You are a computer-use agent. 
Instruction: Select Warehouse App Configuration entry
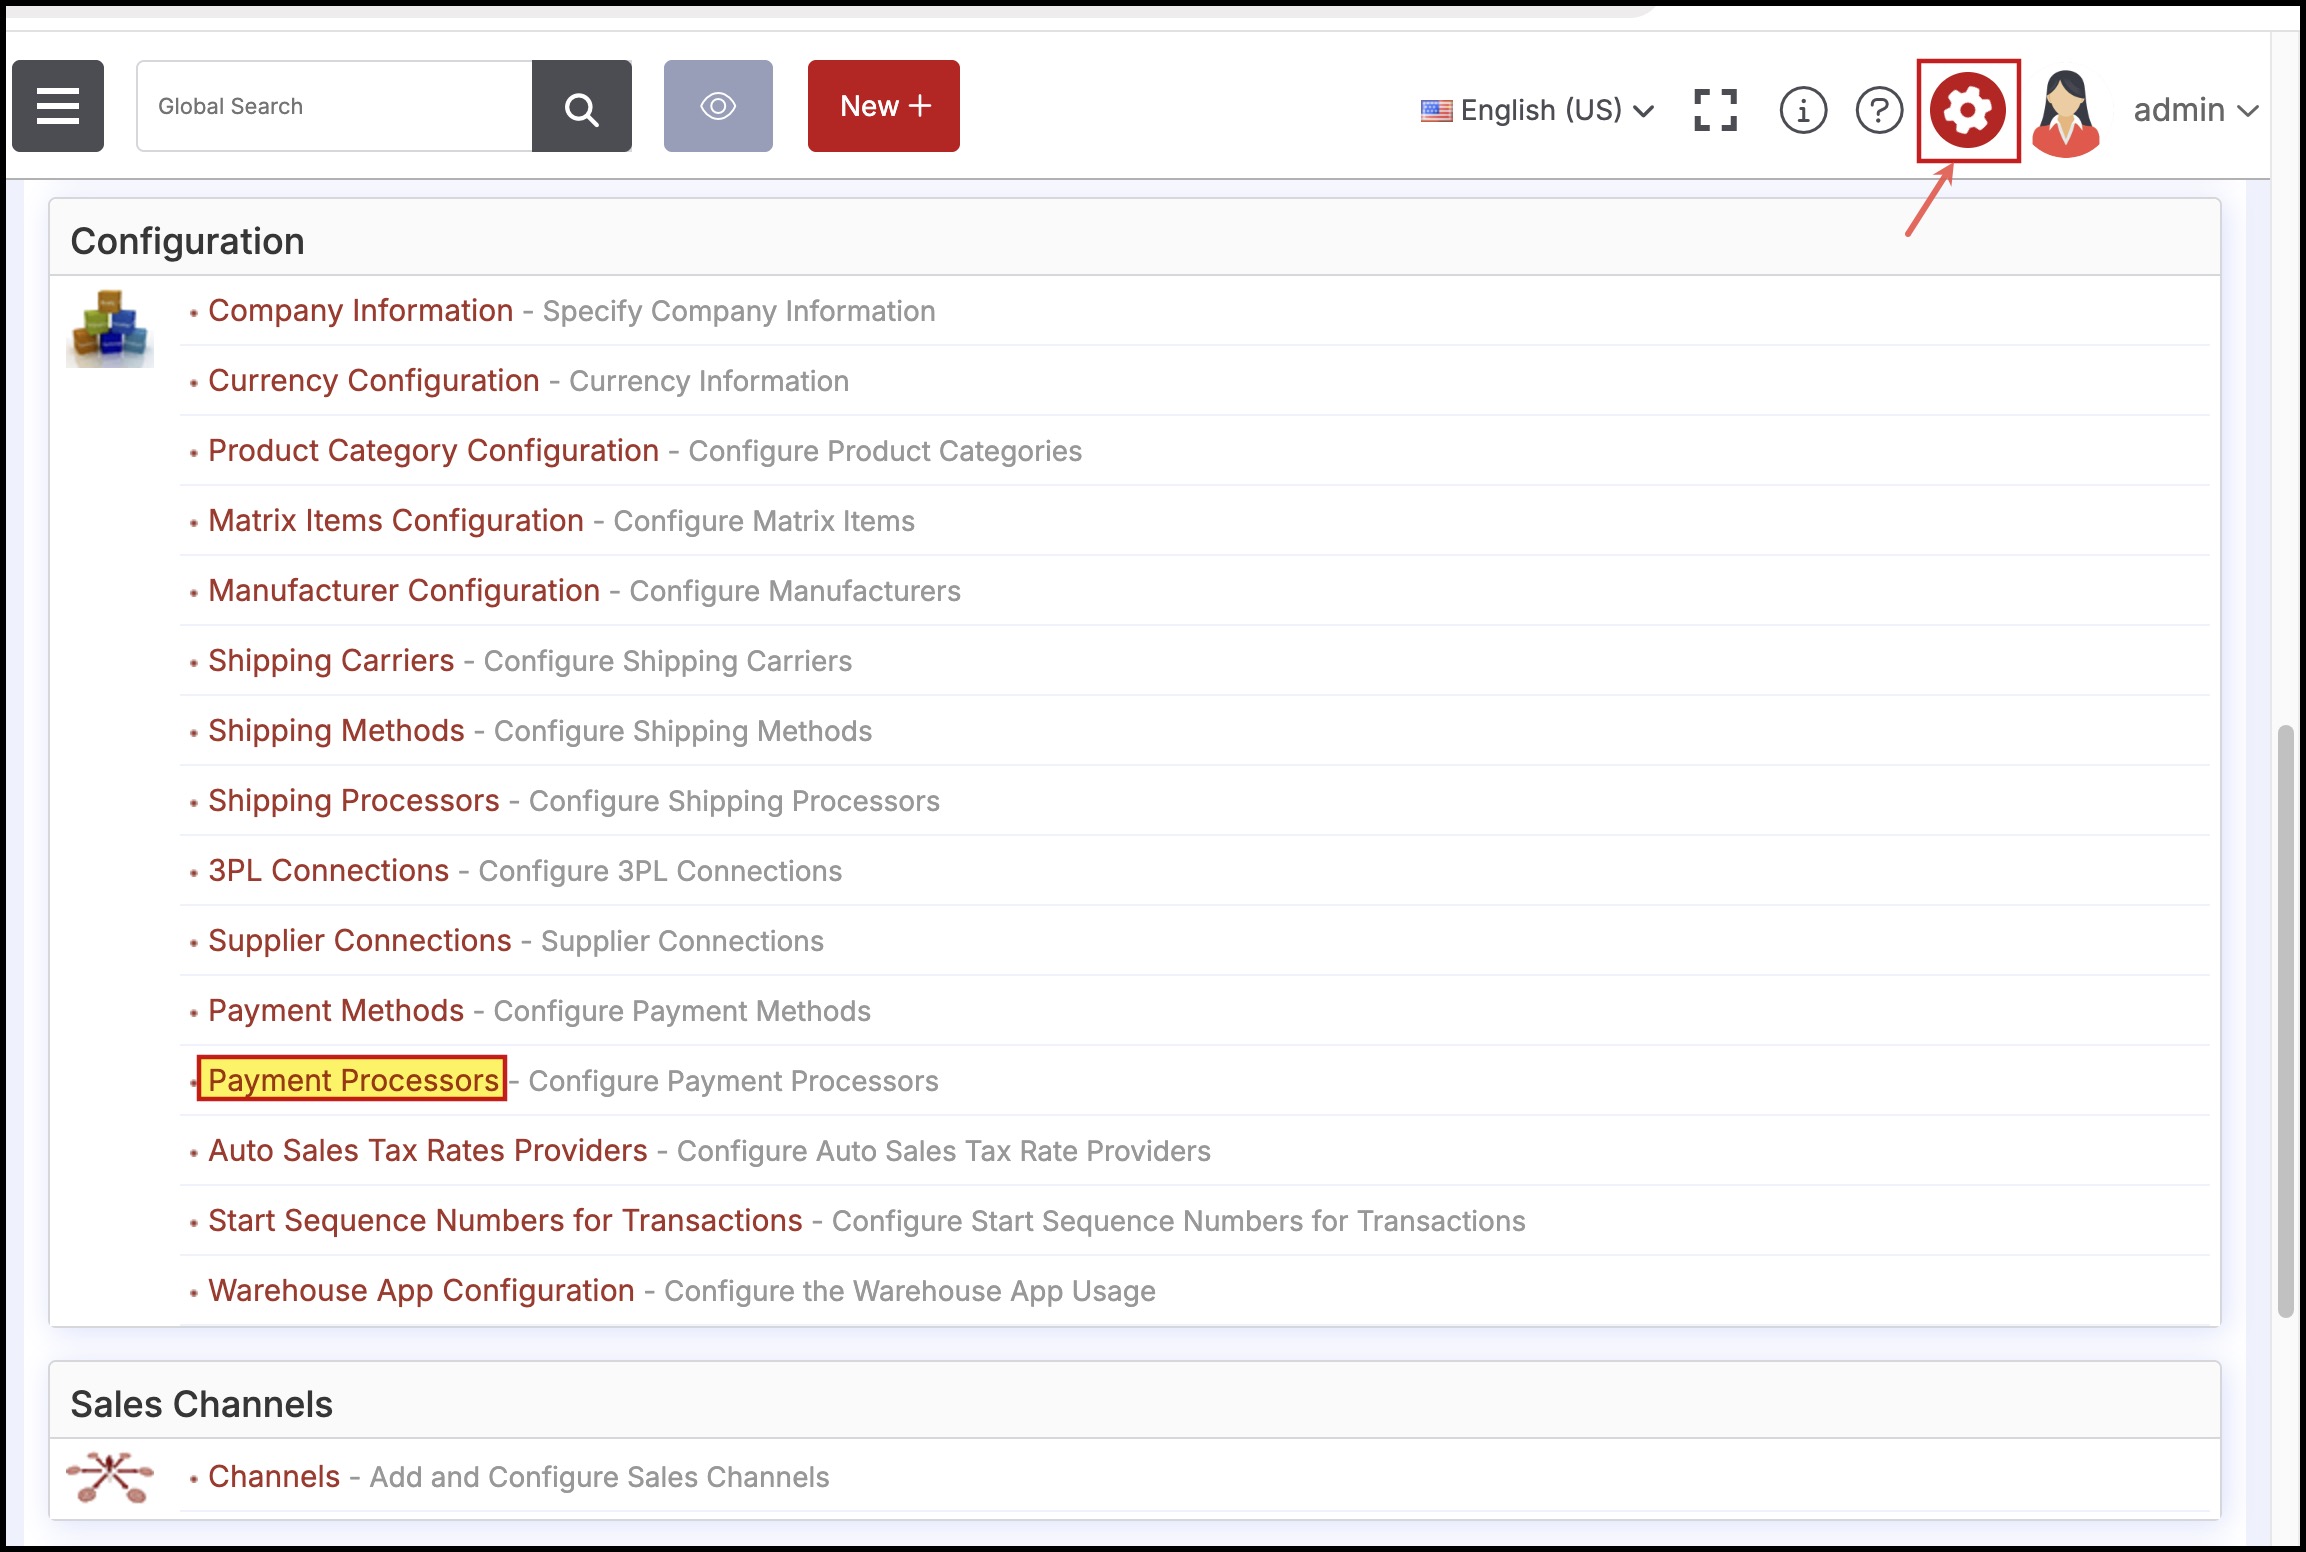tap(421, 1290)
